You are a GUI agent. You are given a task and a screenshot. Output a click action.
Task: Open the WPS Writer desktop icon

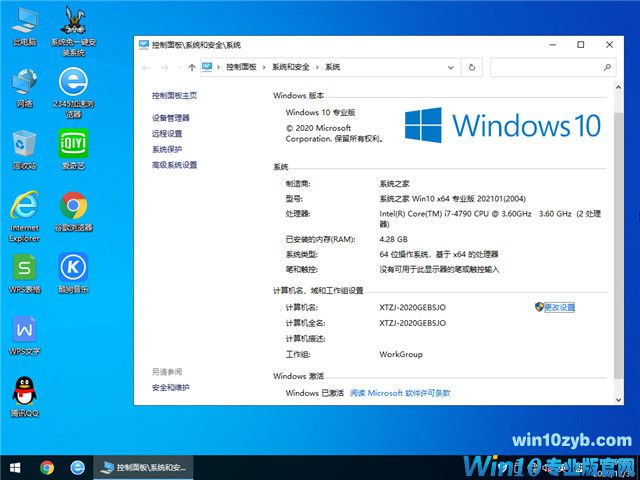(24, 336)
